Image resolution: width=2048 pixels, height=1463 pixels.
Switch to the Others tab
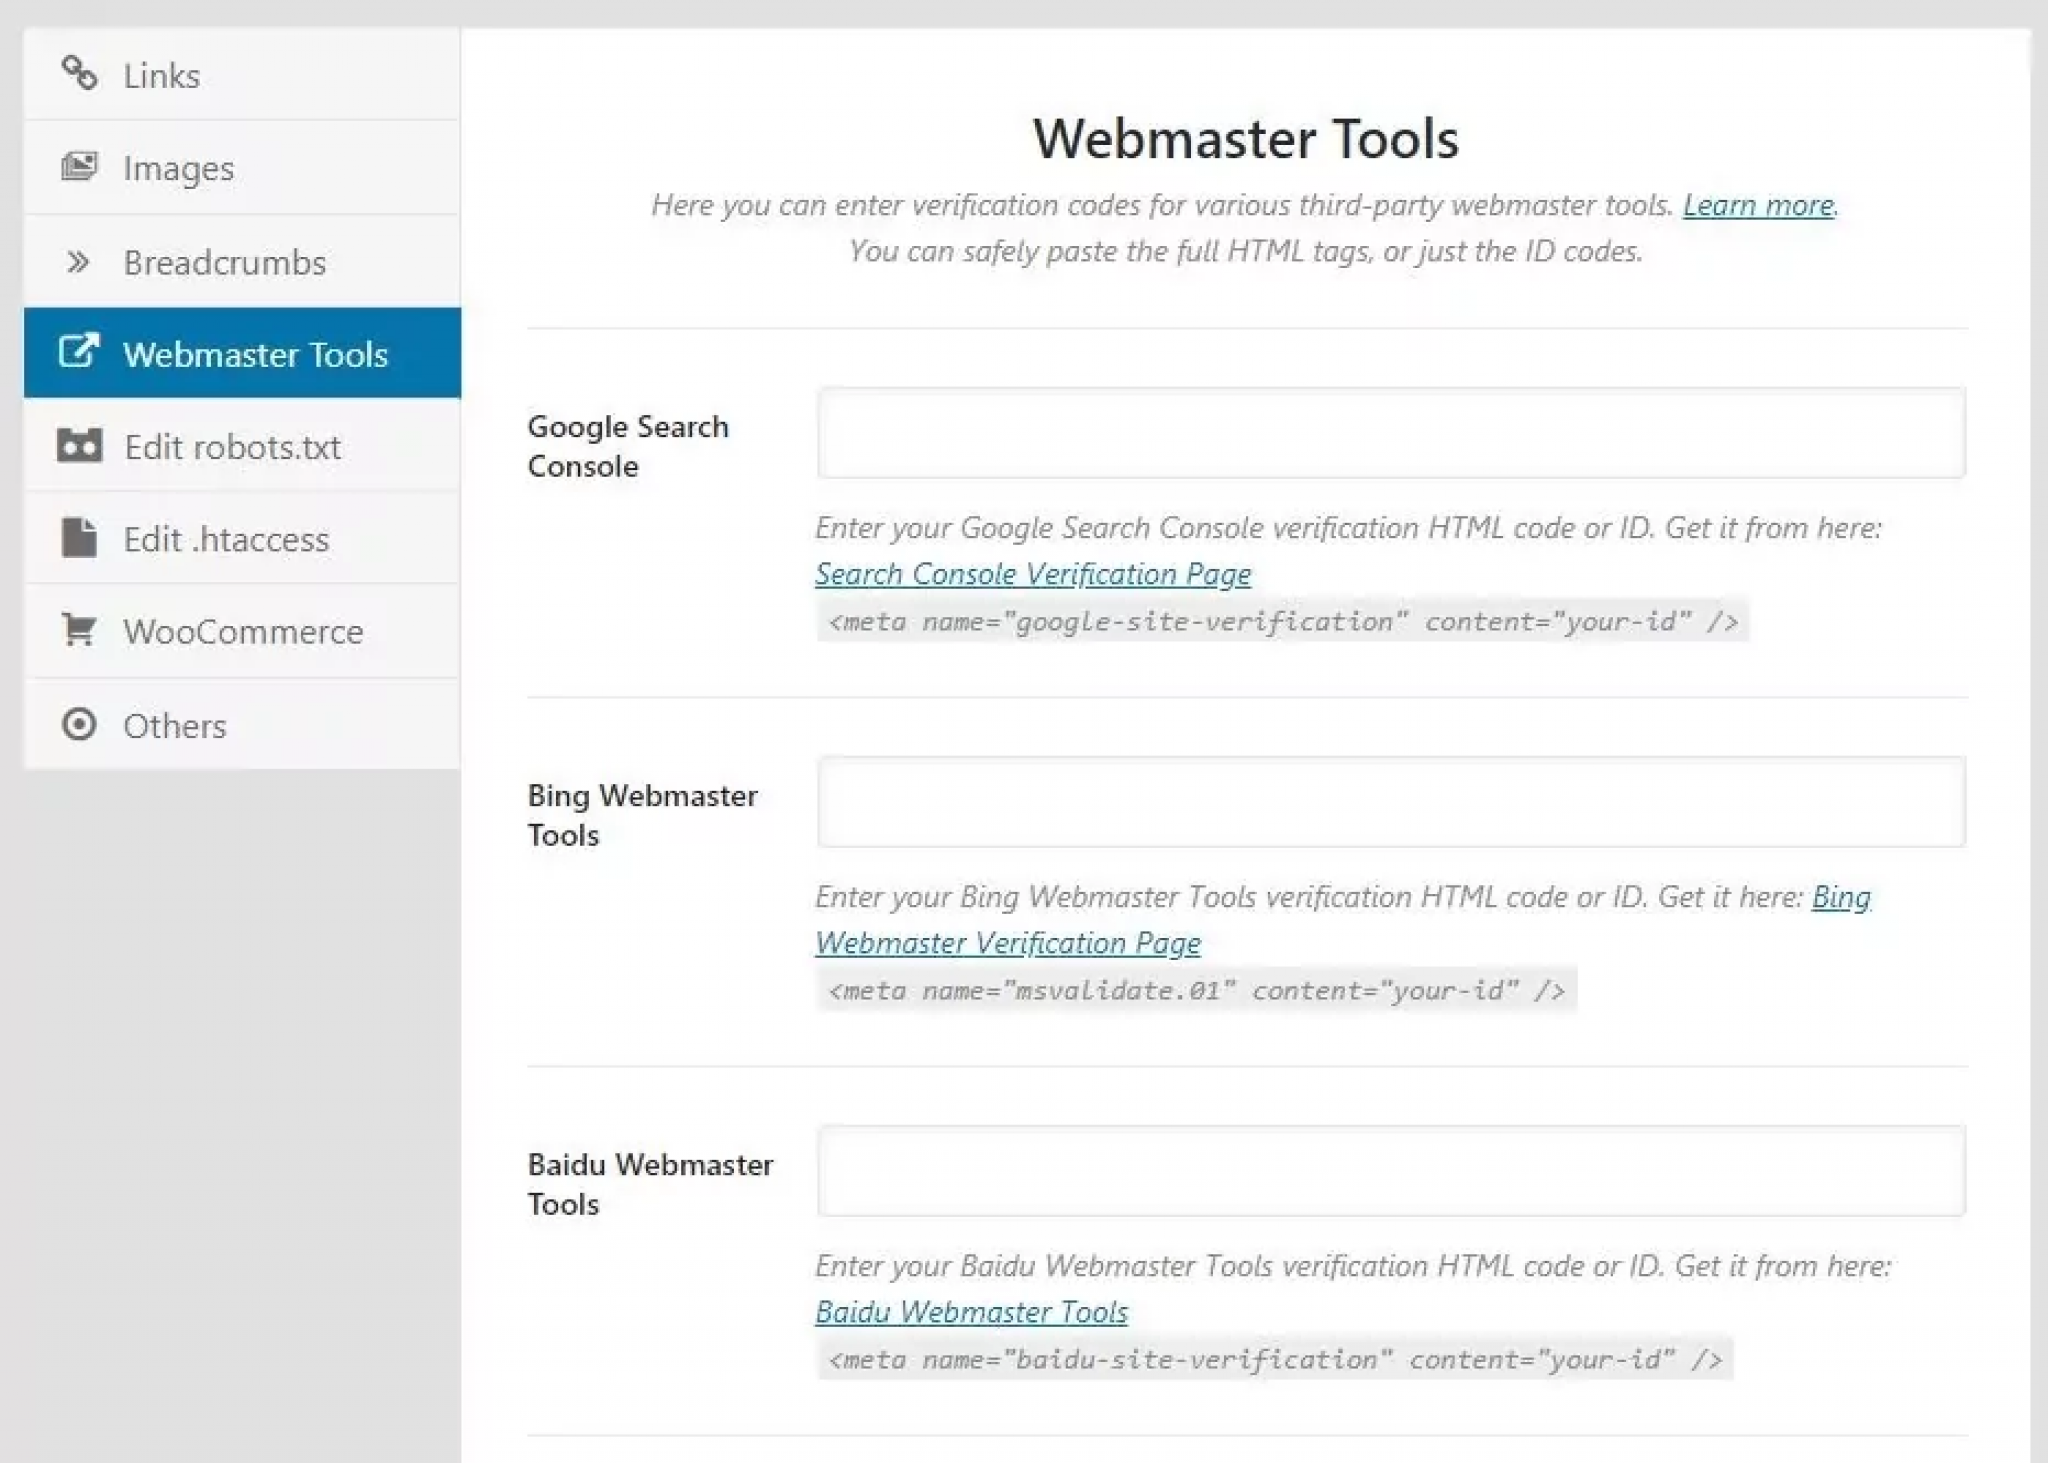242,725
